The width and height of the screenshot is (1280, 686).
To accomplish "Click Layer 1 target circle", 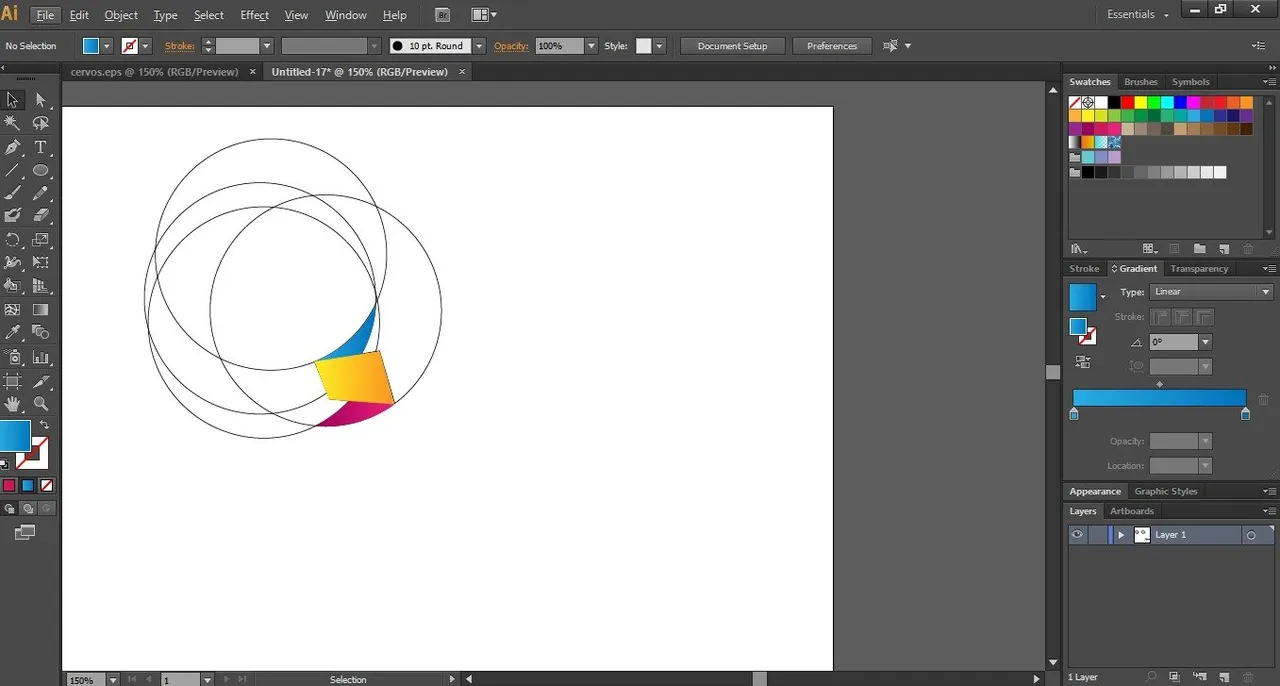I will [1250, 535].
